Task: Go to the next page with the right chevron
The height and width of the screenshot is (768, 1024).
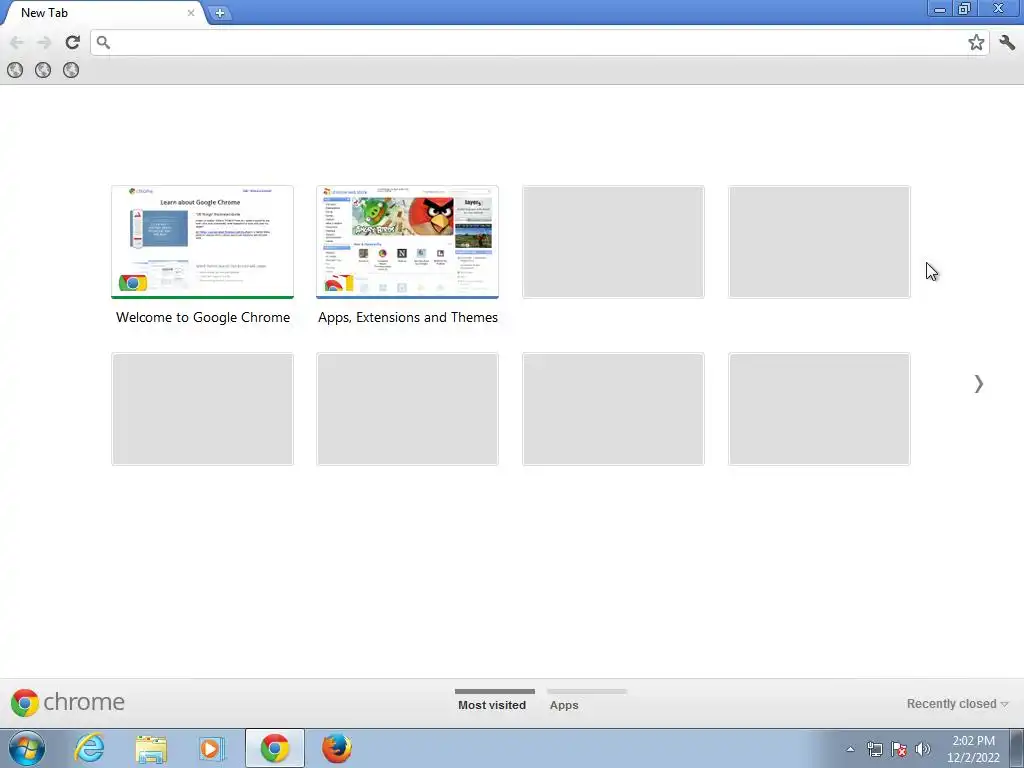Action: [x=978, y=384]
